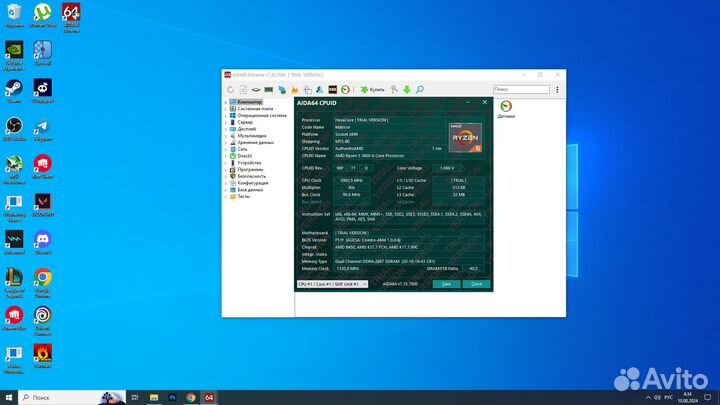Select DirectX in the sidebar tree
This screenshot has width=720, height=405.
[x=245, y=156]
